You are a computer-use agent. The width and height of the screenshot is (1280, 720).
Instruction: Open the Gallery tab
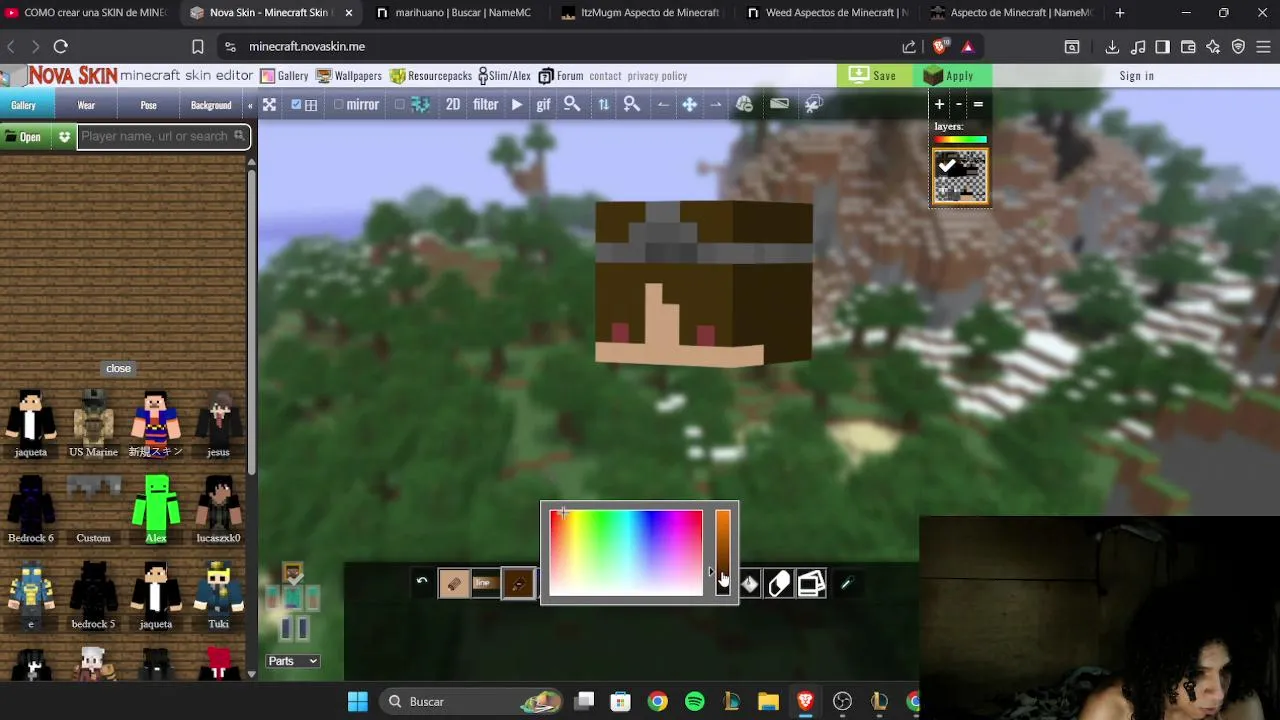tap(23, 105)
